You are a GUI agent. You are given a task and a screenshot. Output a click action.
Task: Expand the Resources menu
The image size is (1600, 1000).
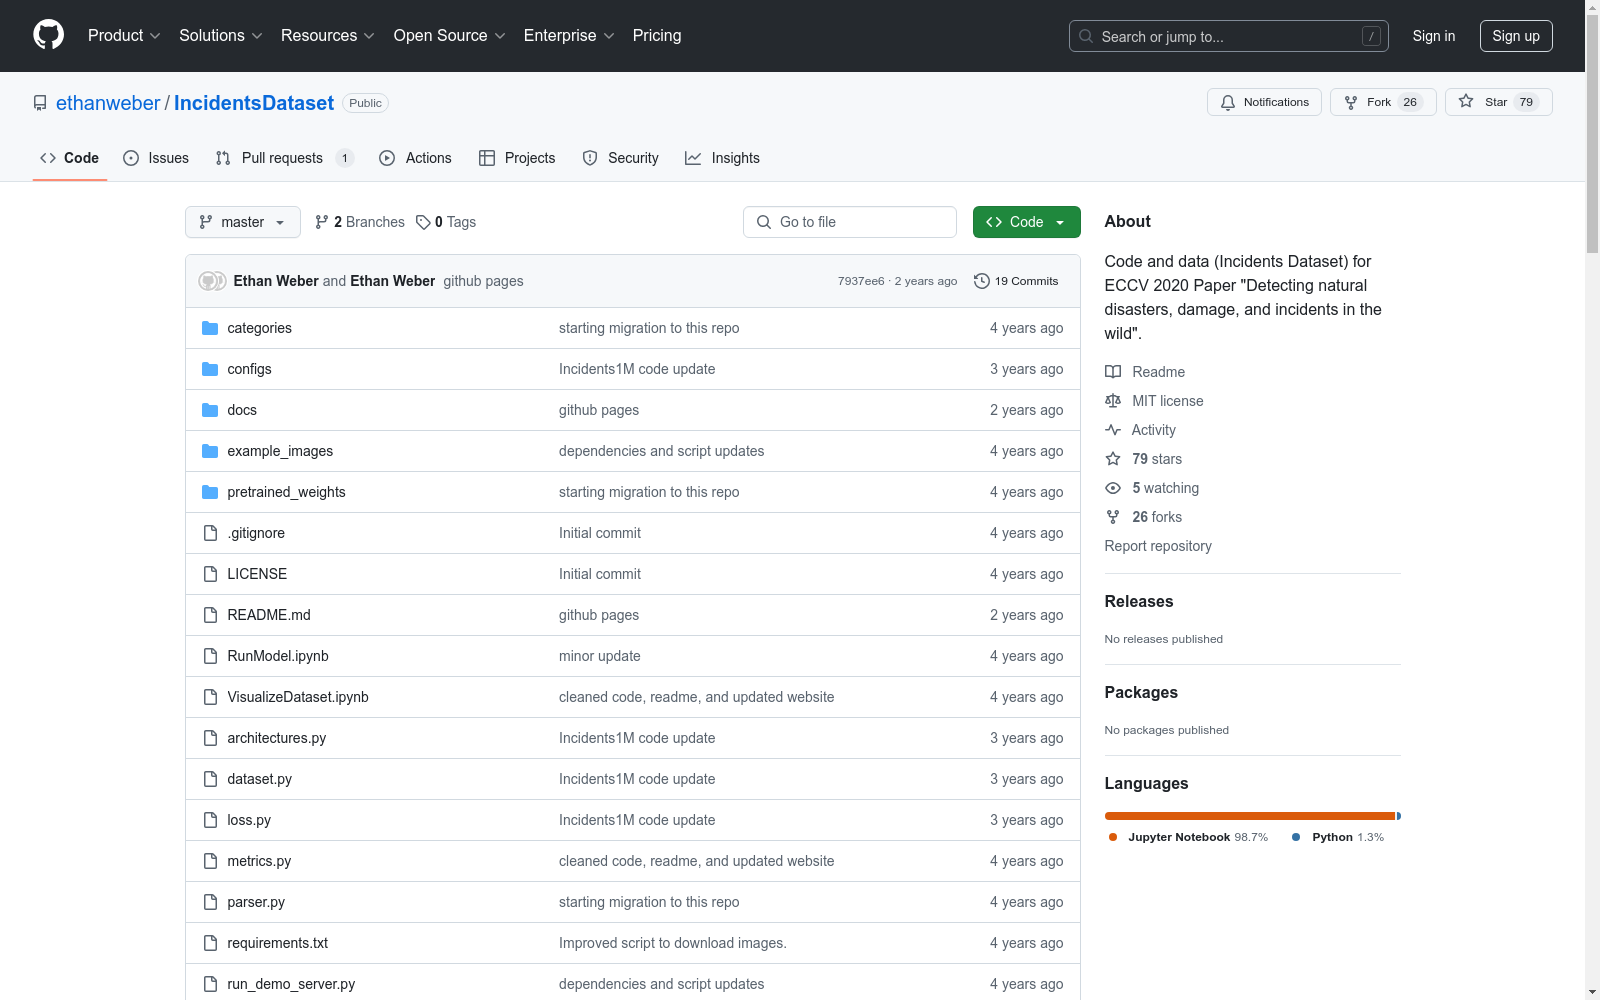coord(328,36)
